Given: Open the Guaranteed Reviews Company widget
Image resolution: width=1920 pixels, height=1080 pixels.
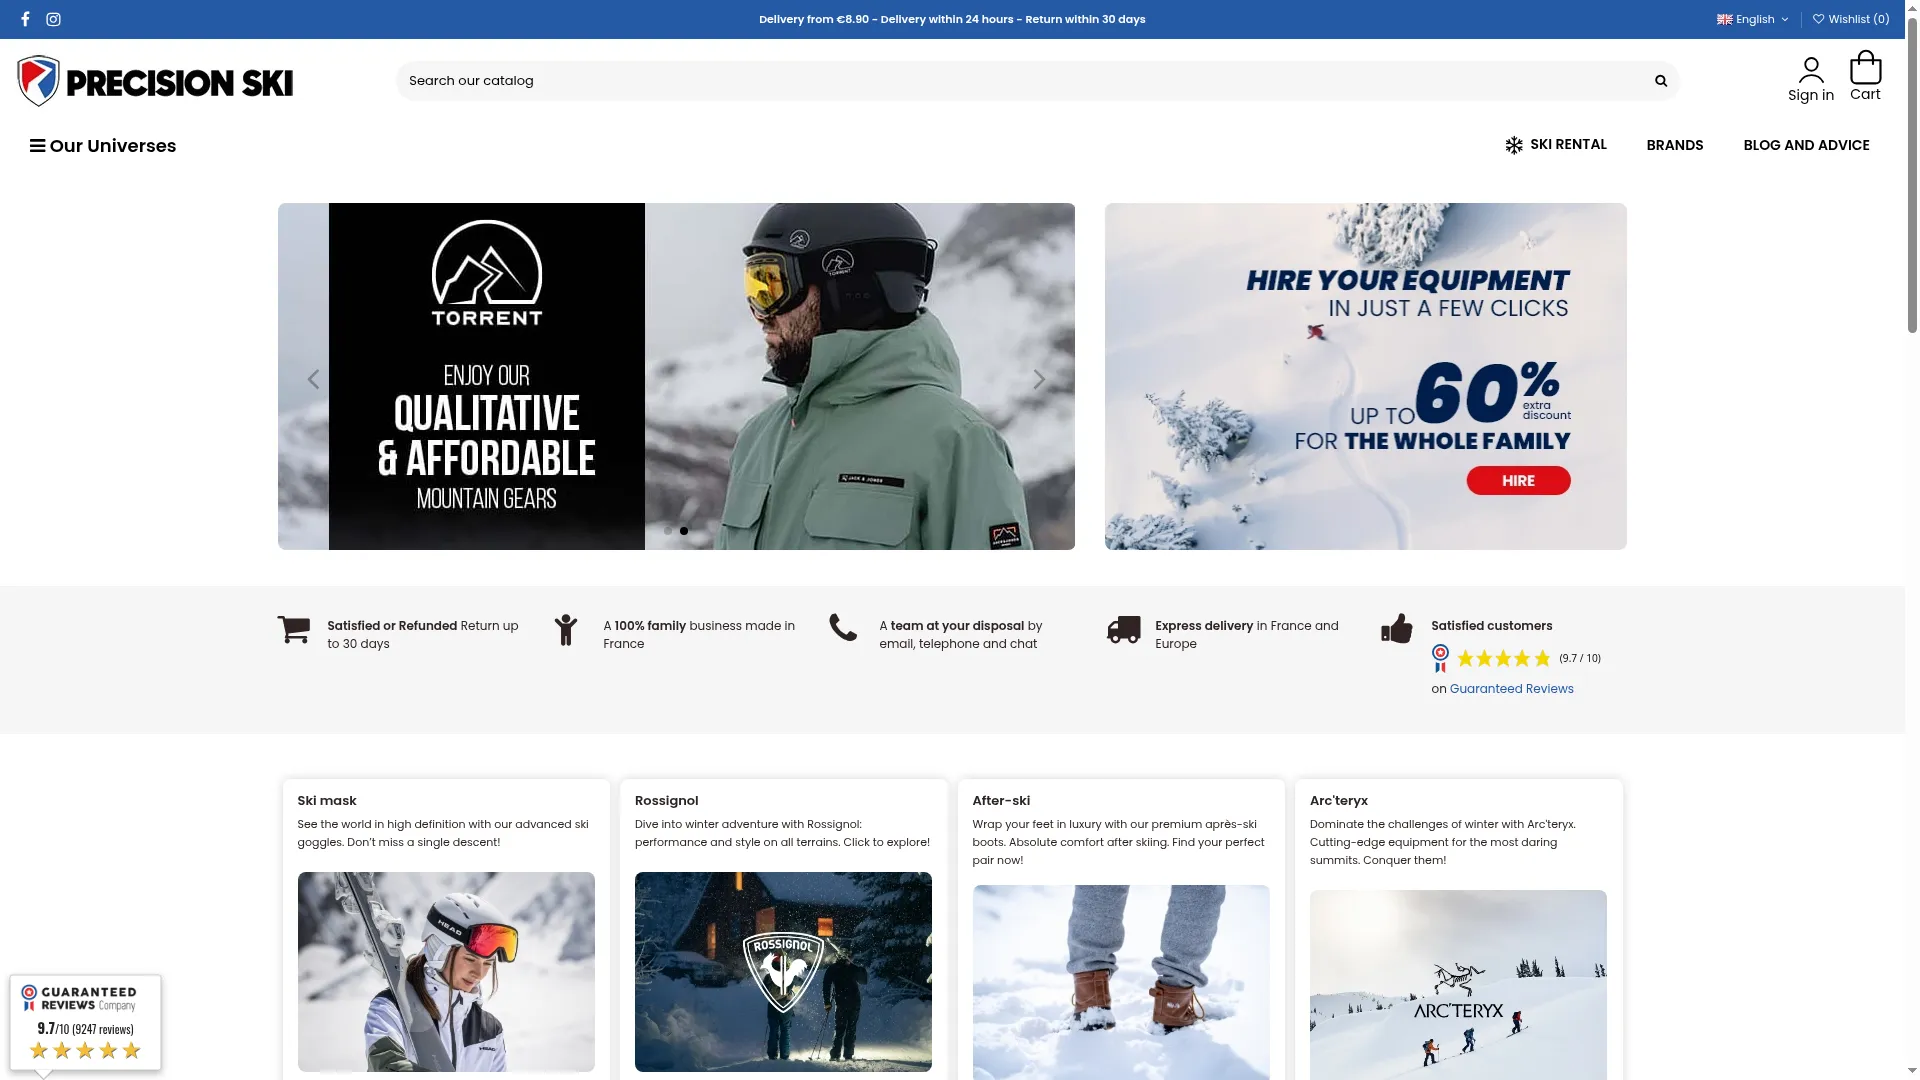Looking at the screenshot, I should [86, 1023].
